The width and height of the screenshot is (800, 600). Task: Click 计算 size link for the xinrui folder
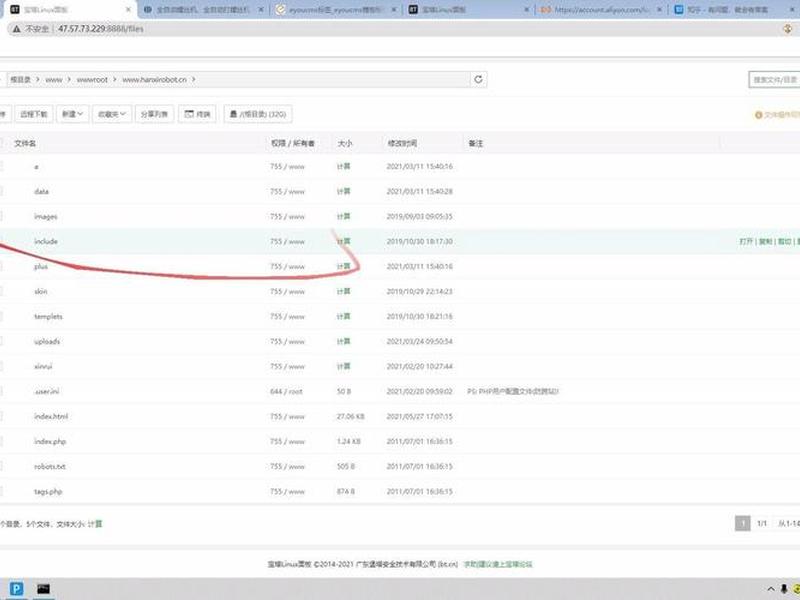coord(343,366)
